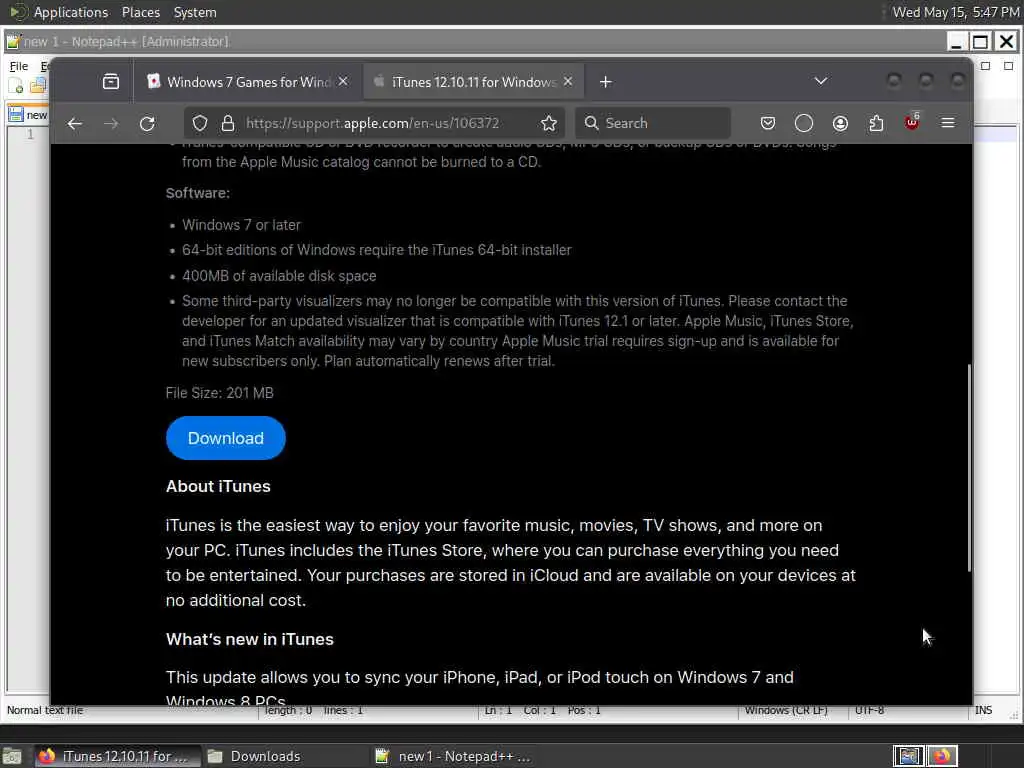
Task: Click the browser page vertical scrollbar thumb
Action: pyautogui.click(x=969, y=468)
